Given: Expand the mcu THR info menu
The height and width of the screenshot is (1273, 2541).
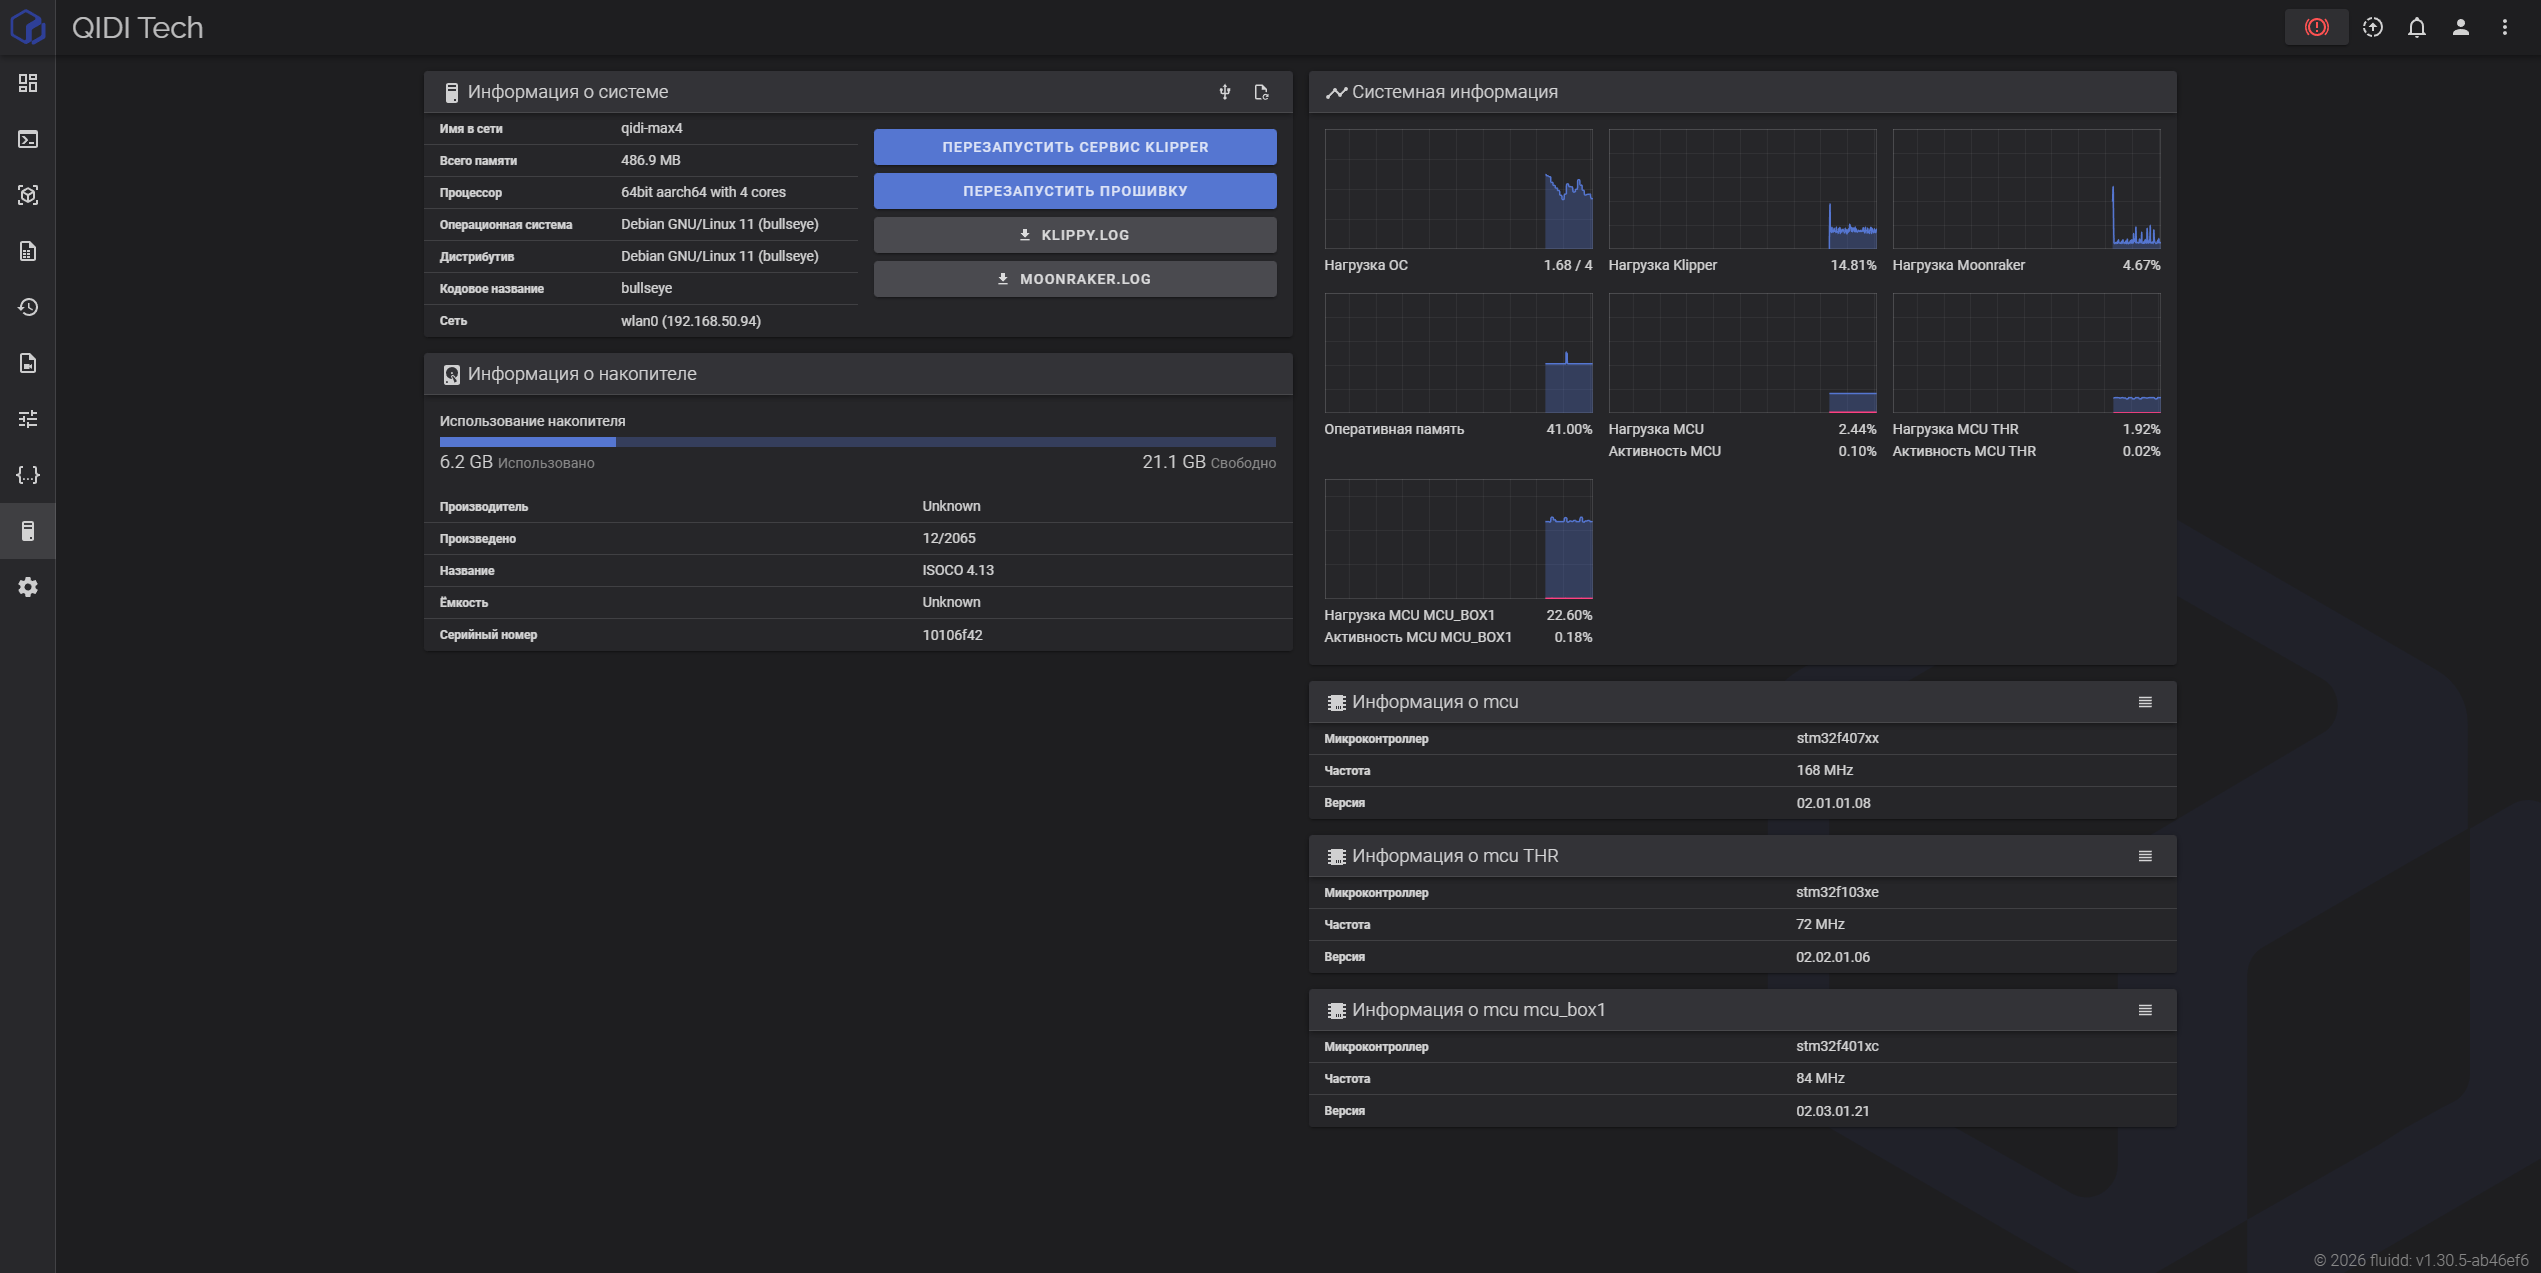Looking at the screenshot, I should pos(2145,856).
